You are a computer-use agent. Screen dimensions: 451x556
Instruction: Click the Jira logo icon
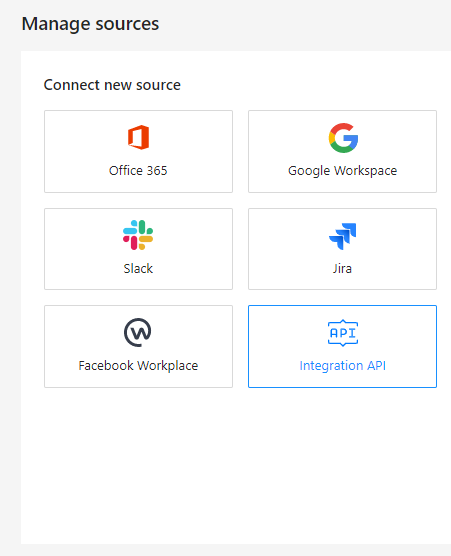coord(343,236)
